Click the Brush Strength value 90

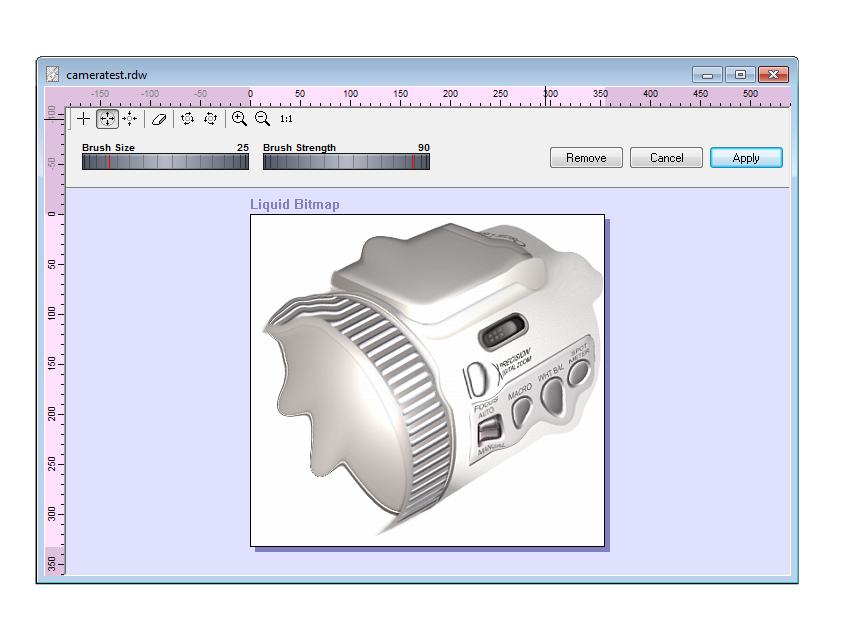(x=424, y=148)
